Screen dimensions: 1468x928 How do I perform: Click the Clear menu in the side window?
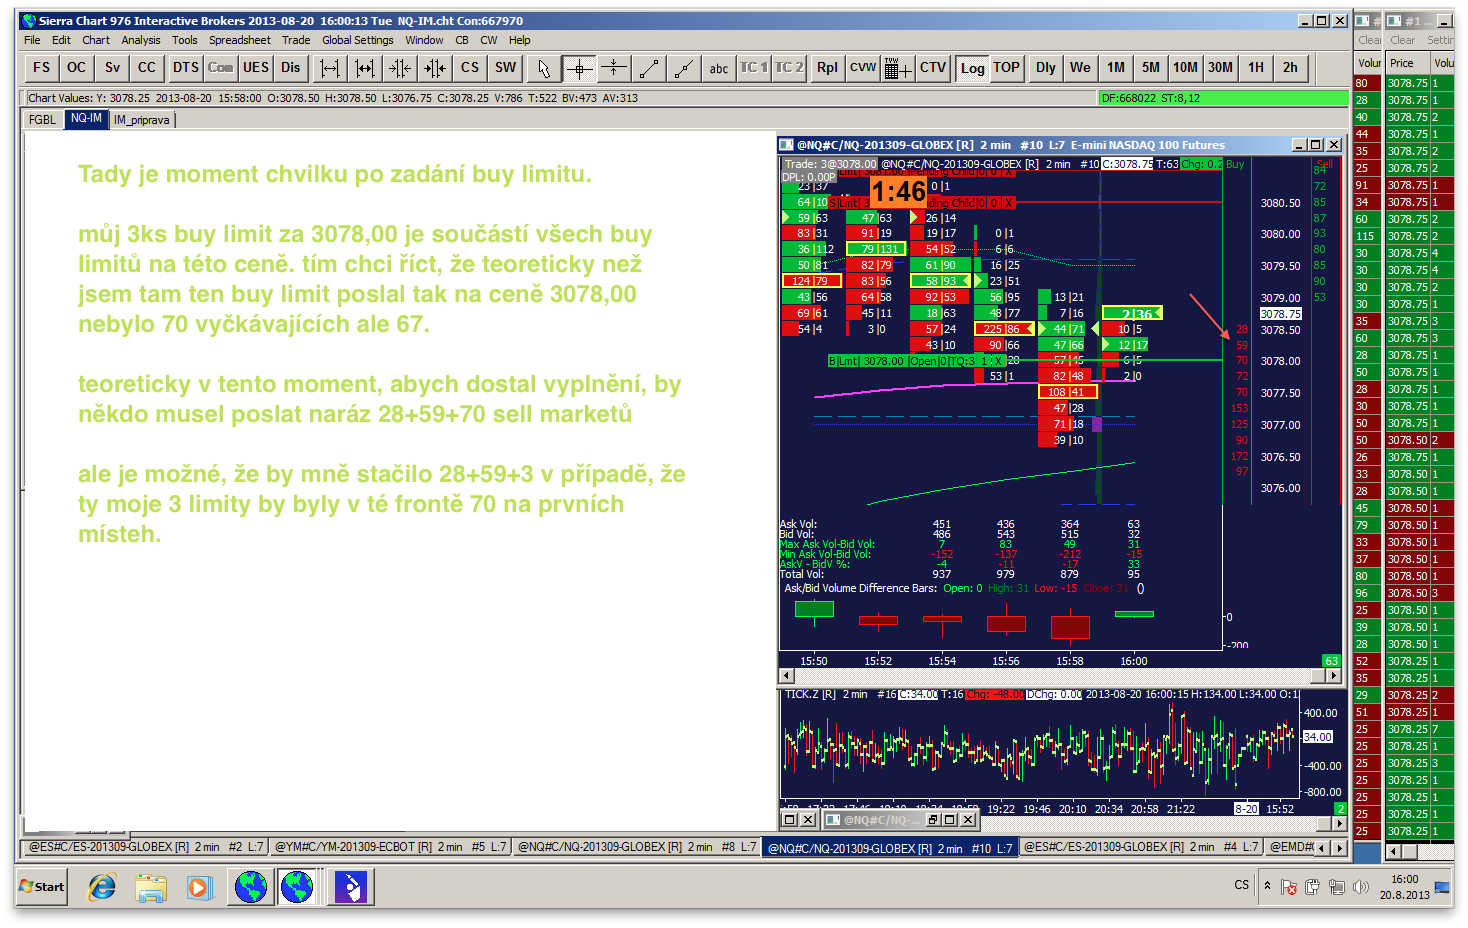click(1403, 40)
